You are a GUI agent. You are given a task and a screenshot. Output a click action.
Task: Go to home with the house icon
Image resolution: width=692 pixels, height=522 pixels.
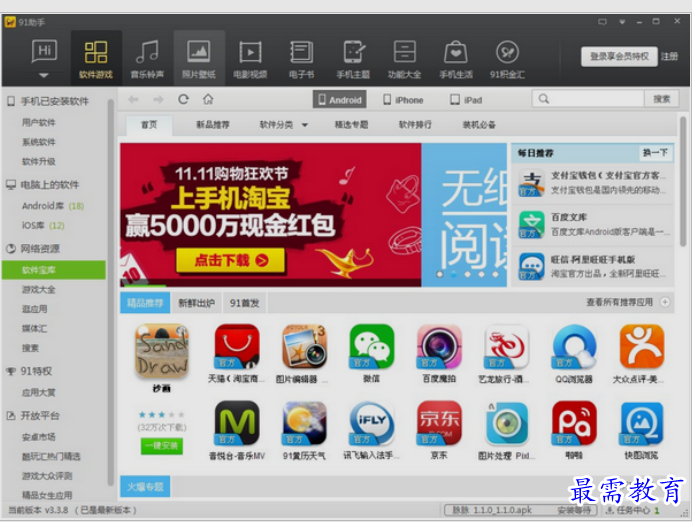pyautogui.click(x=208, y=99)
